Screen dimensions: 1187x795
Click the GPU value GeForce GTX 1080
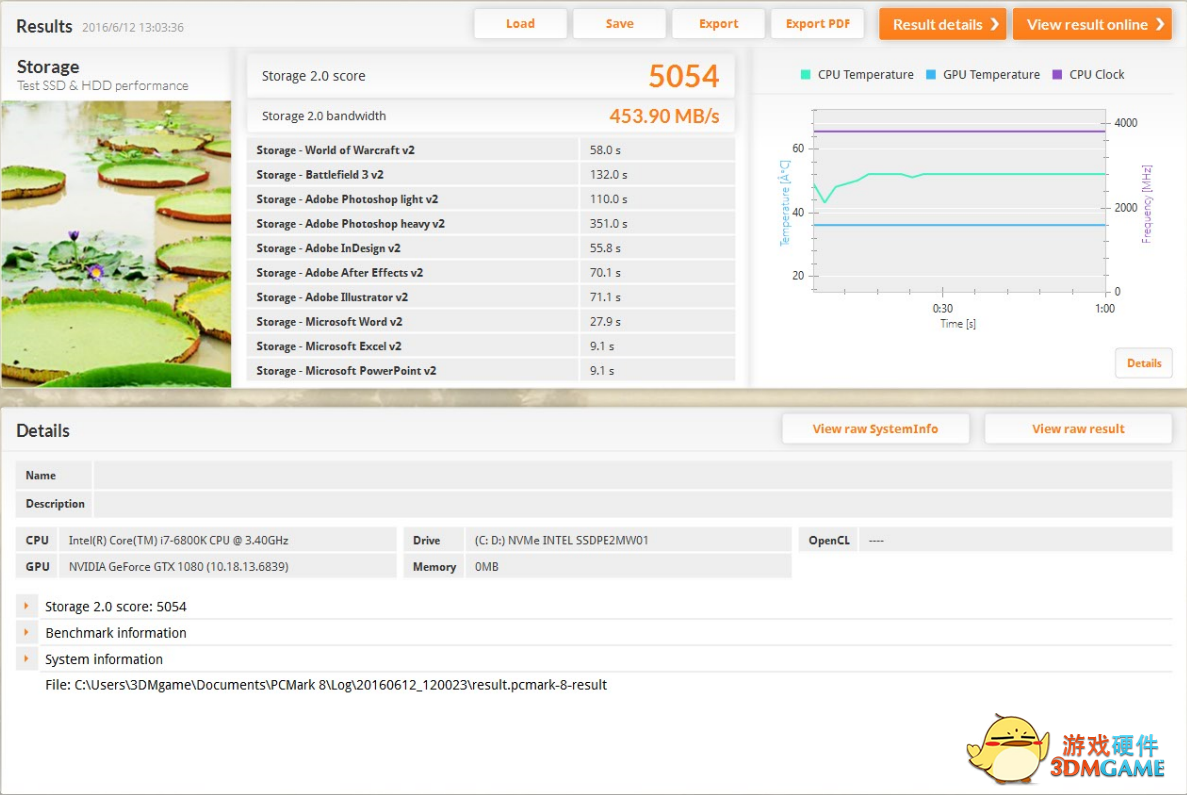click(x=179, y=566)
